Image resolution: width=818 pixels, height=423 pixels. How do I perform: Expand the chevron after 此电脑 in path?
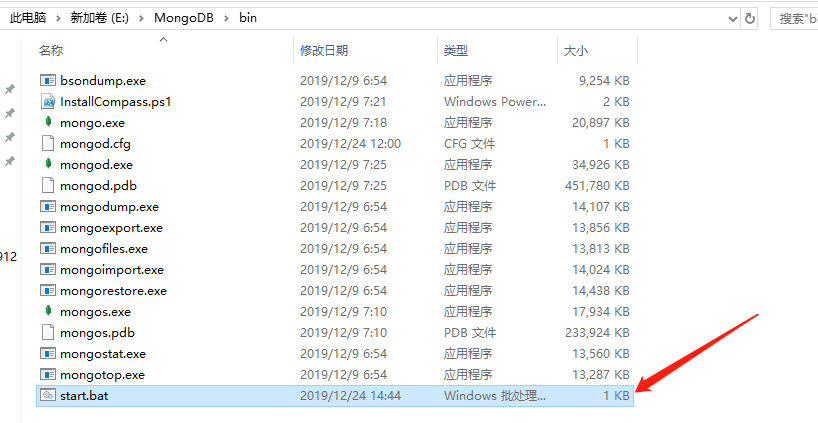click(58, 18)
